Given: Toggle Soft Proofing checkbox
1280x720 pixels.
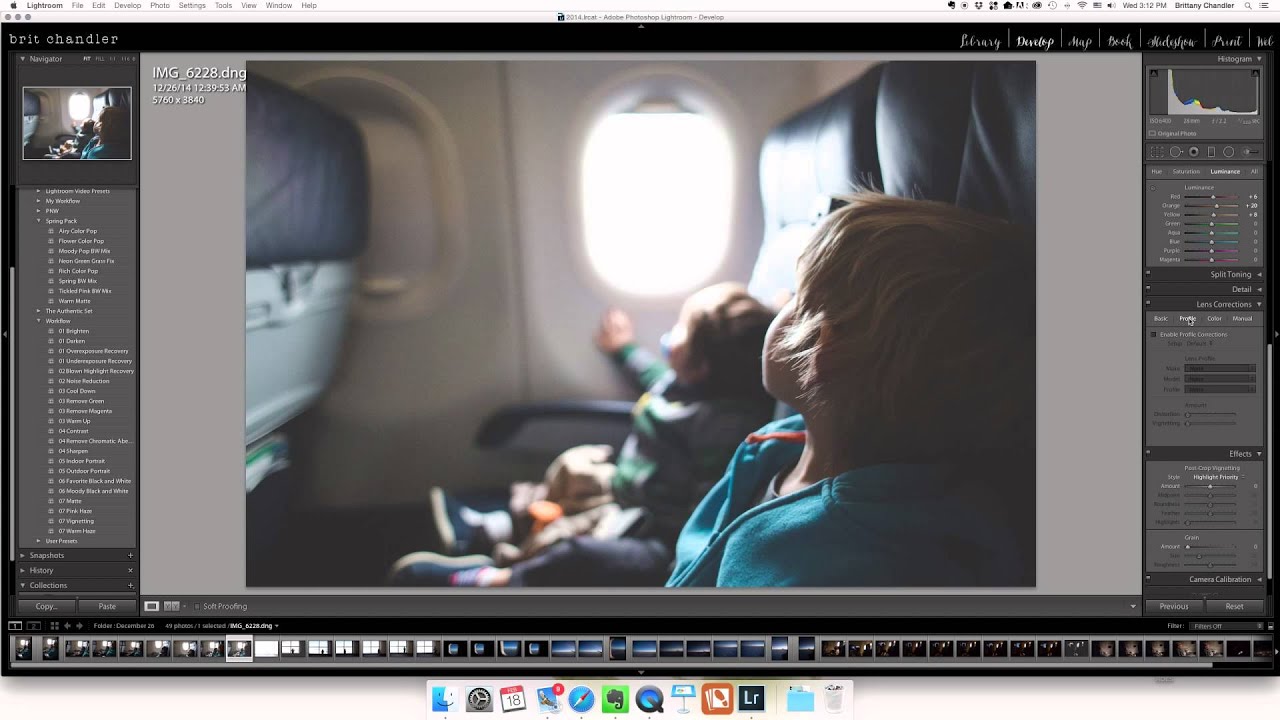Looking at the screenshot, I should (197, 606).
